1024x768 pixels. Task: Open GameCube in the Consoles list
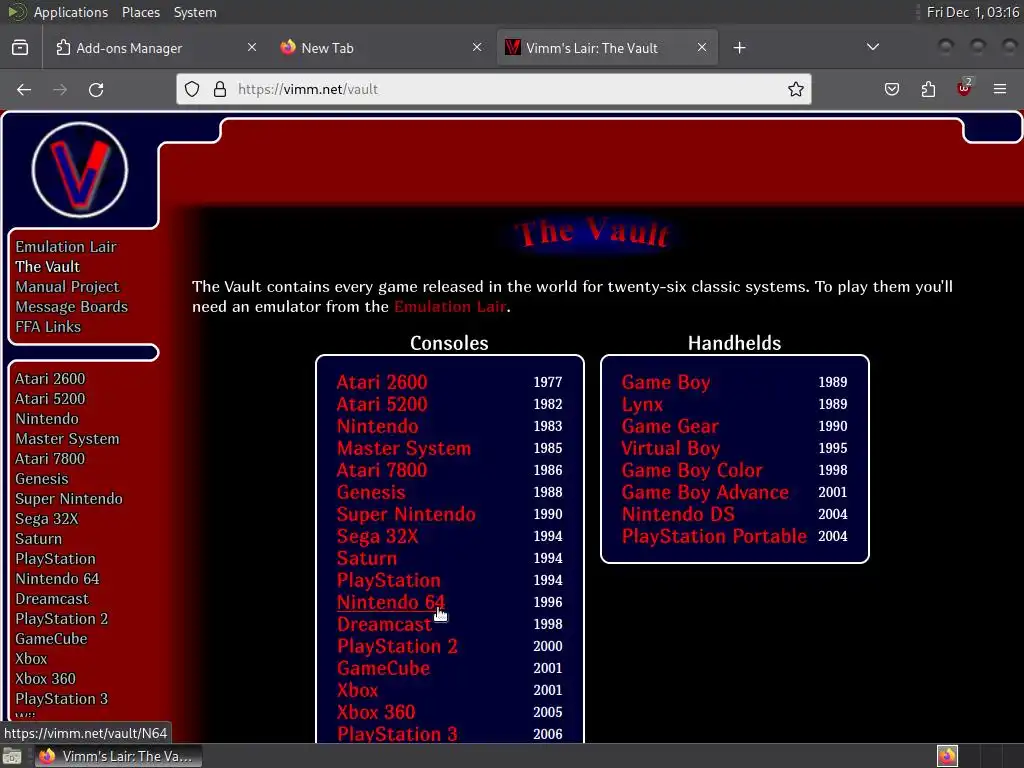383,668
